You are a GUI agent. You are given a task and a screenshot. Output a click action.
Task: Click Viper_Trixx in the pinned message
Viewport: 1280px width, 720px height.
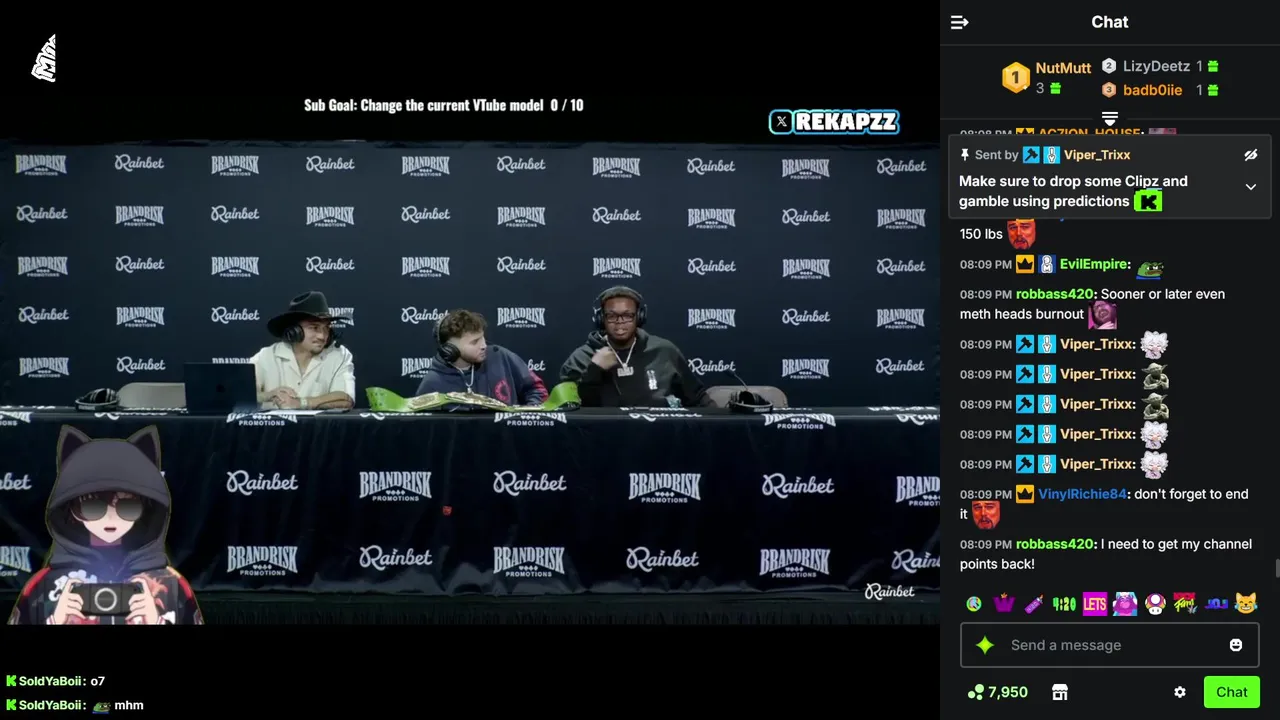pos(1097,155)
